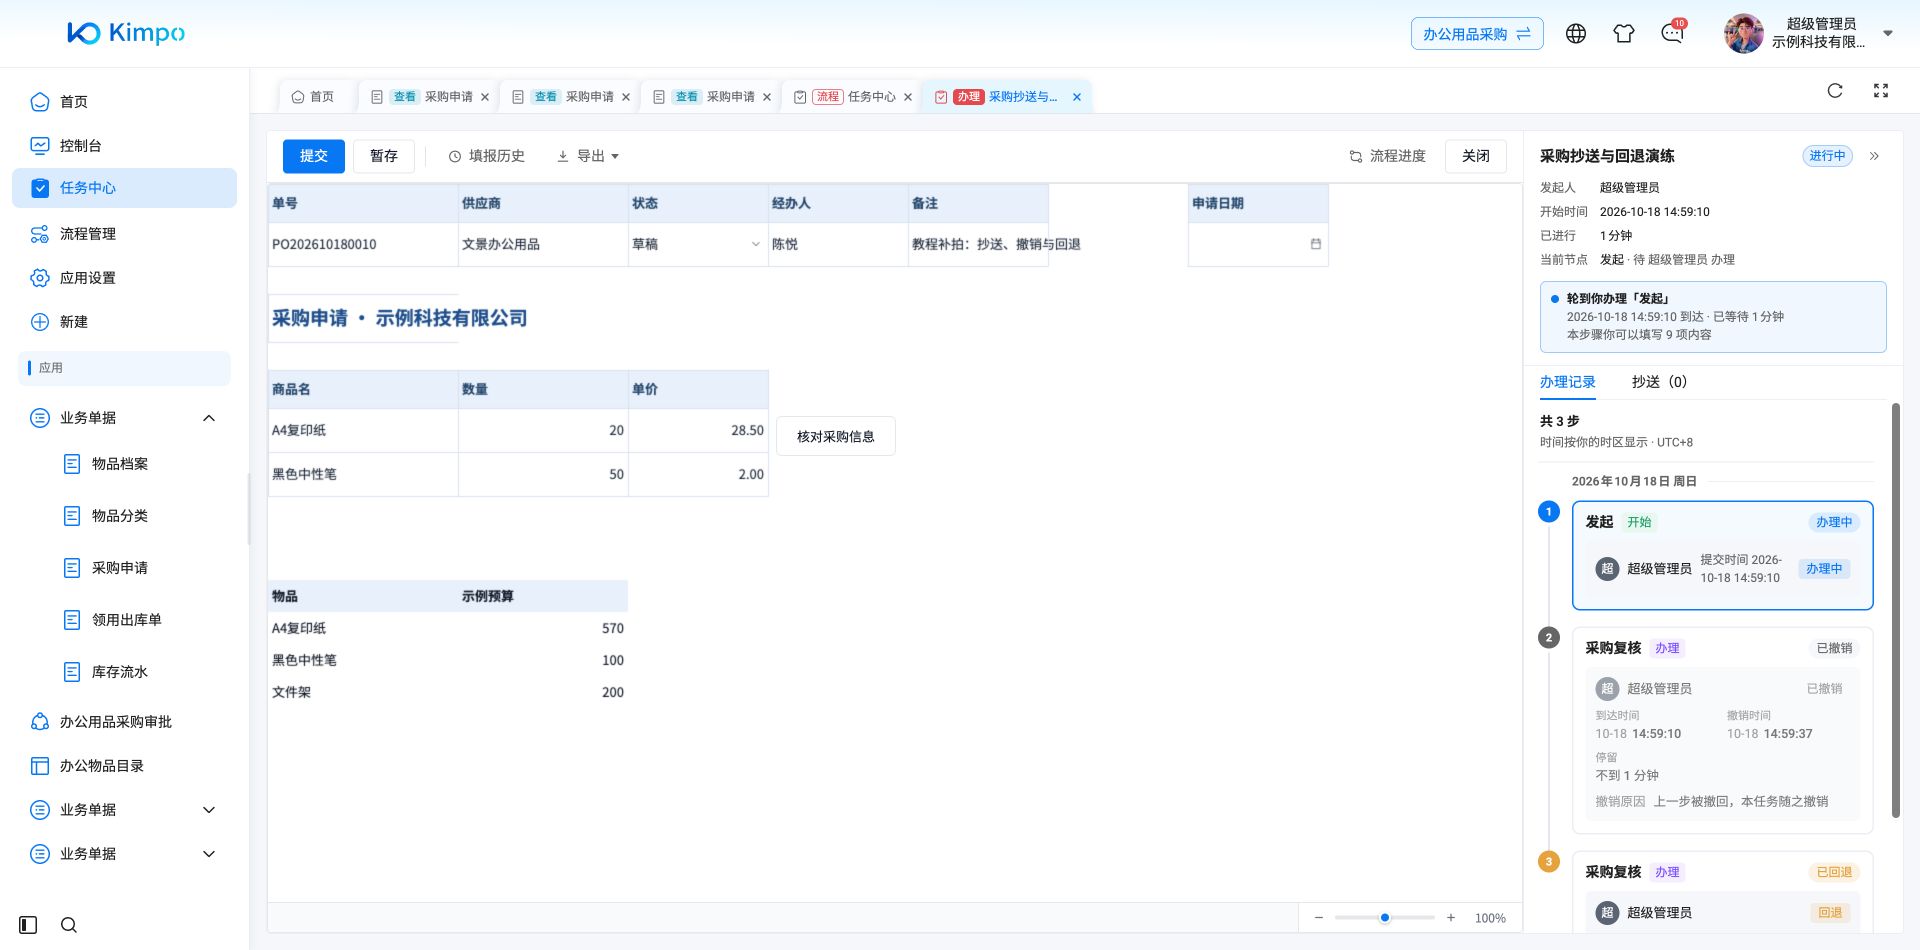Click the Kimpo logo

click(126, 33)
